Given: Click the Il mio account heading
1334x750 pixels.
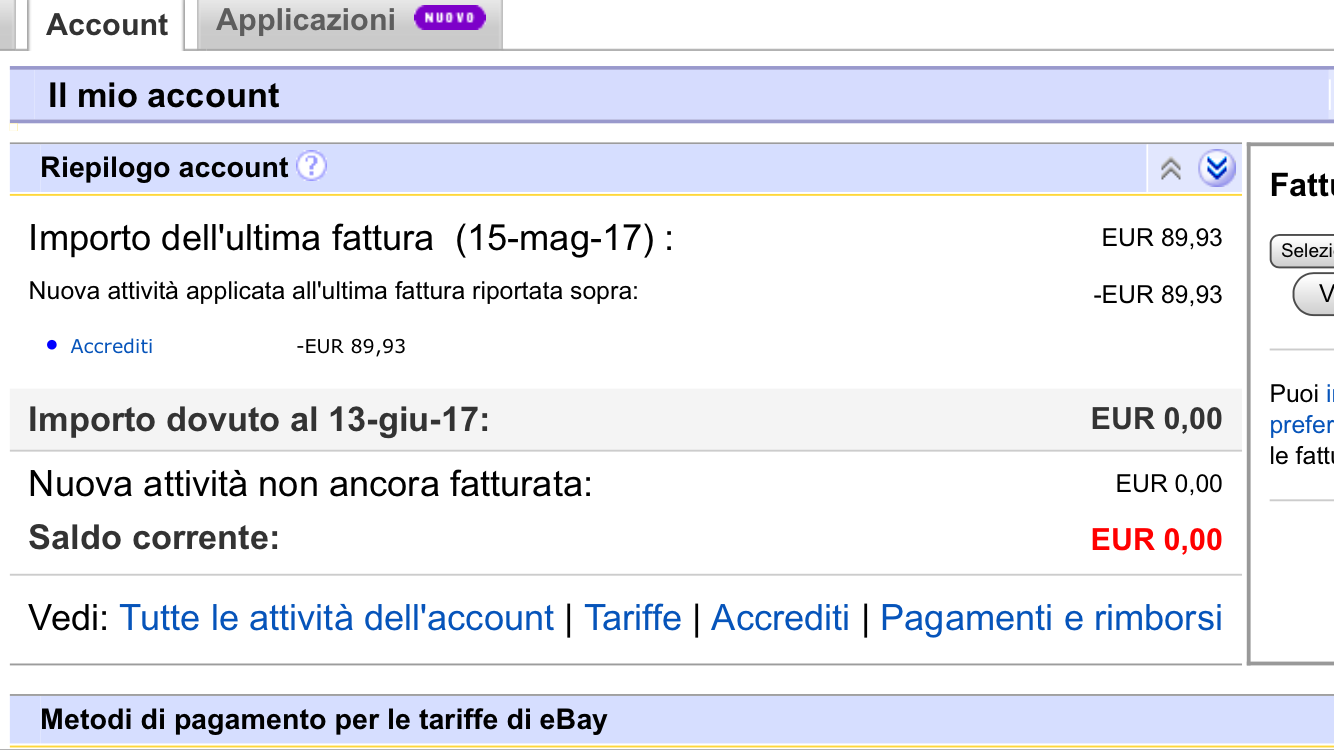Looking at the screenshot, I should point(164,96).
